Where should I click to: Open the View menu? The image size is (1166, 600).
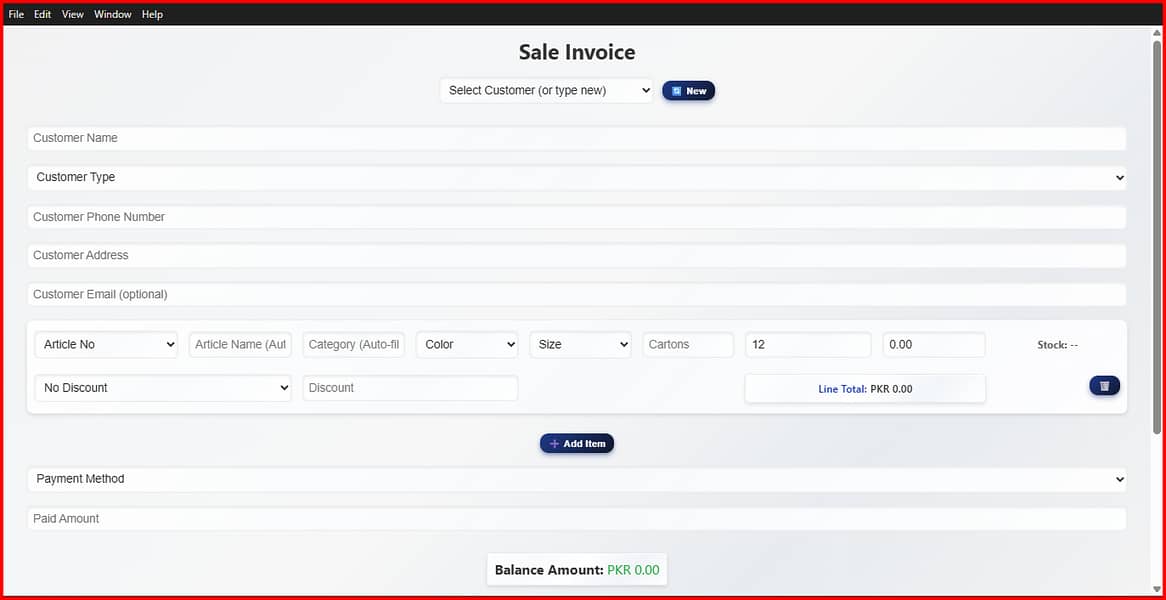72,13
